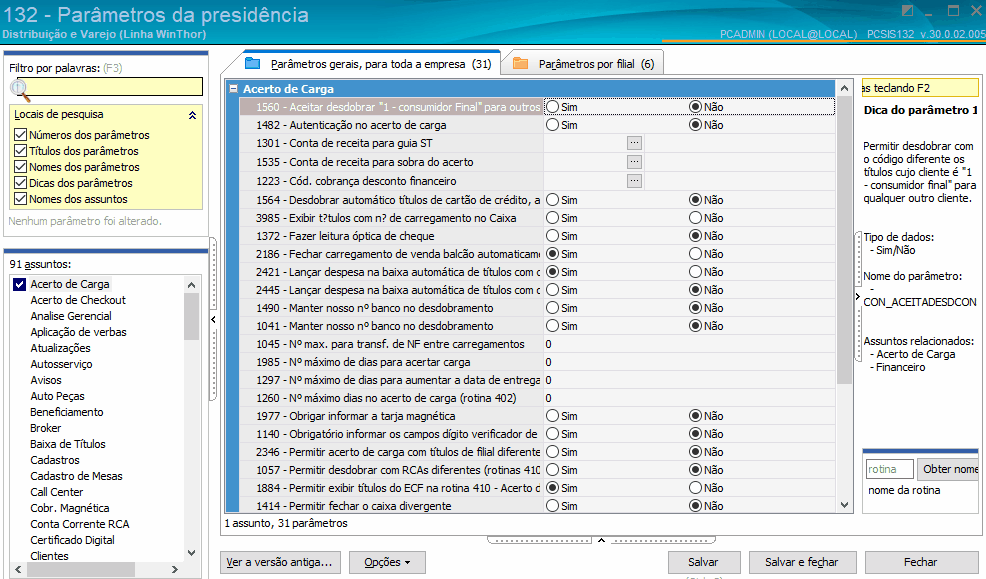Viewport: 986px width, 579px height.
Task: Select row 1490 Manter nosso nº banco
Action: click(x=391, y=308)
